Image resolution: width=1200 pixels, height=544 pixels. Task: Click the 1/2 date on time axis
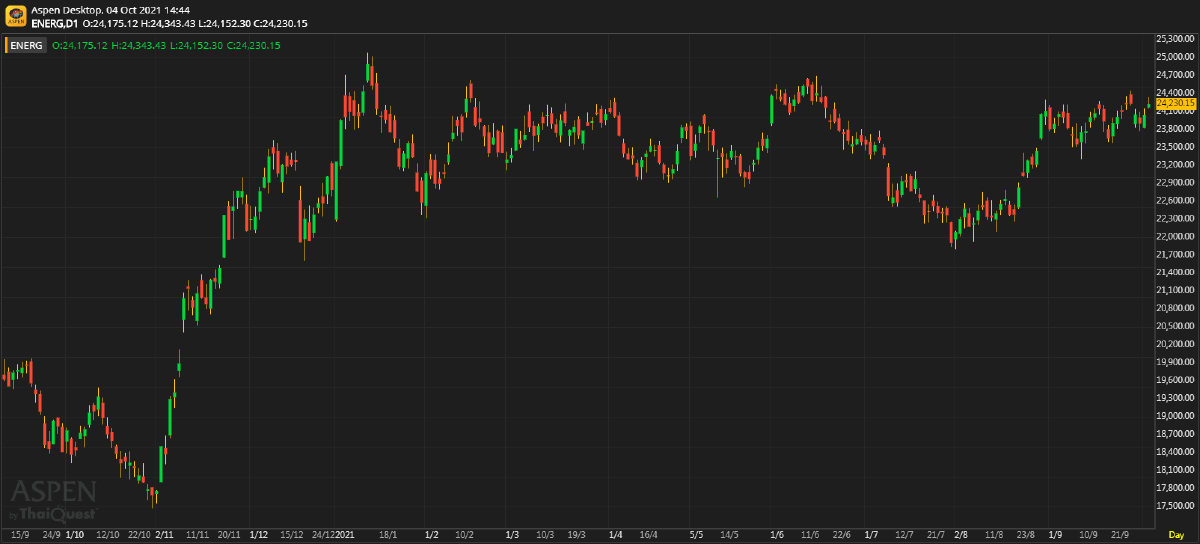(x=432, y=535)
